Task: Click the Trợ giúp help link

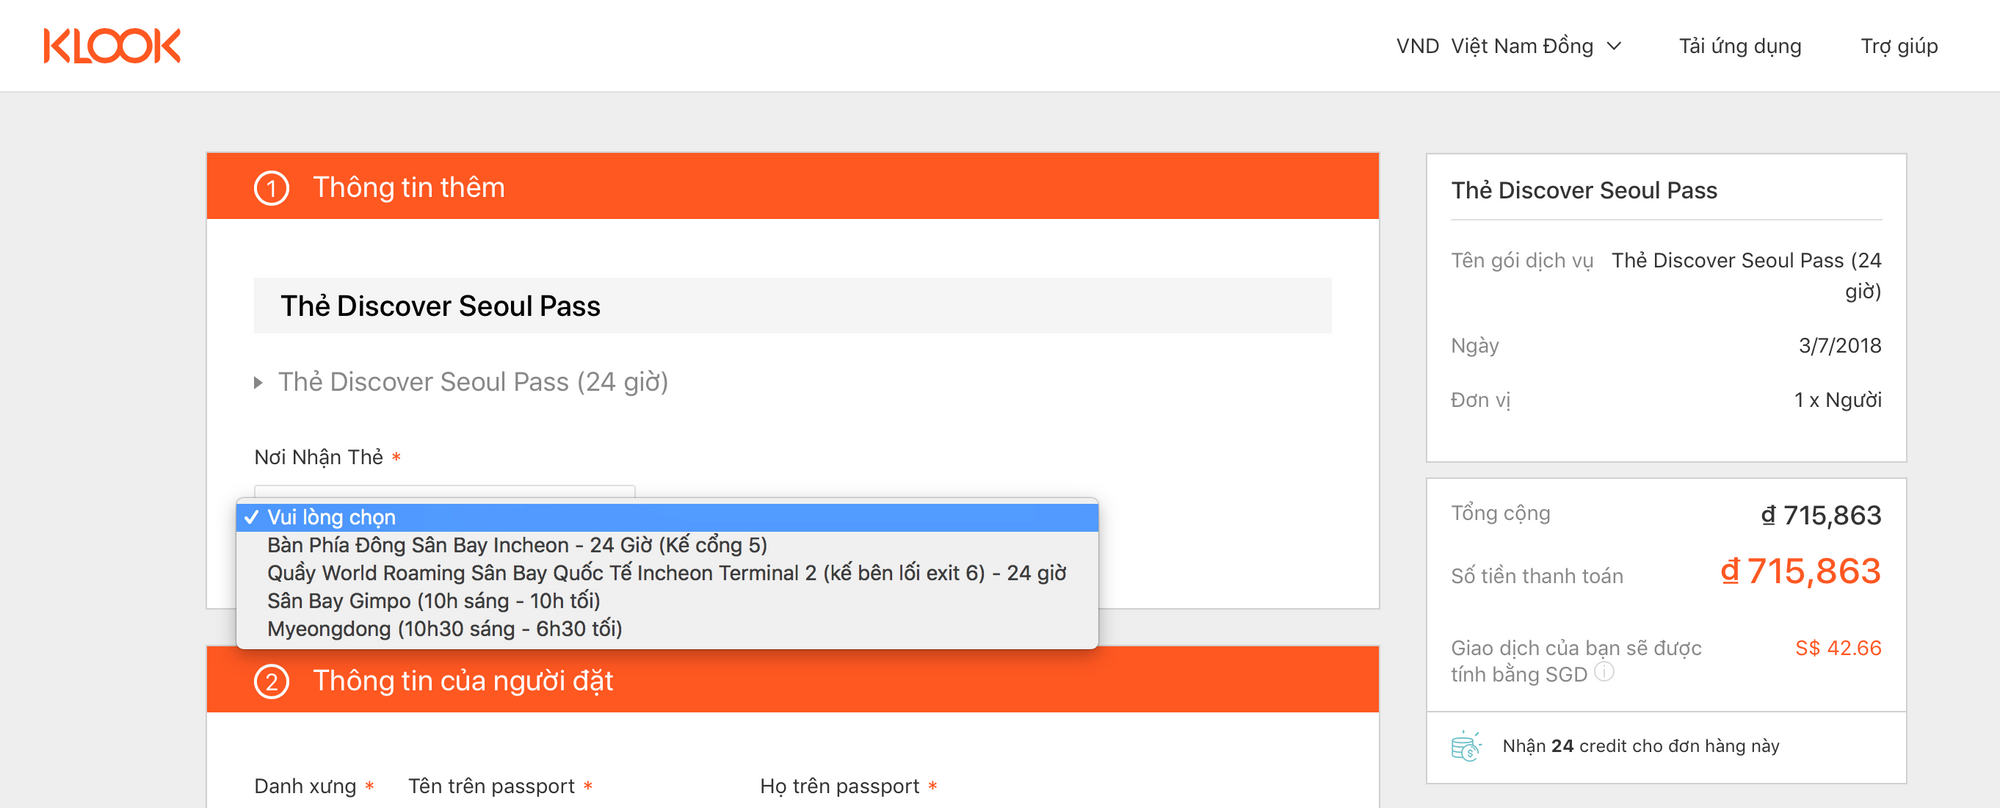Action: point(1899,46)
